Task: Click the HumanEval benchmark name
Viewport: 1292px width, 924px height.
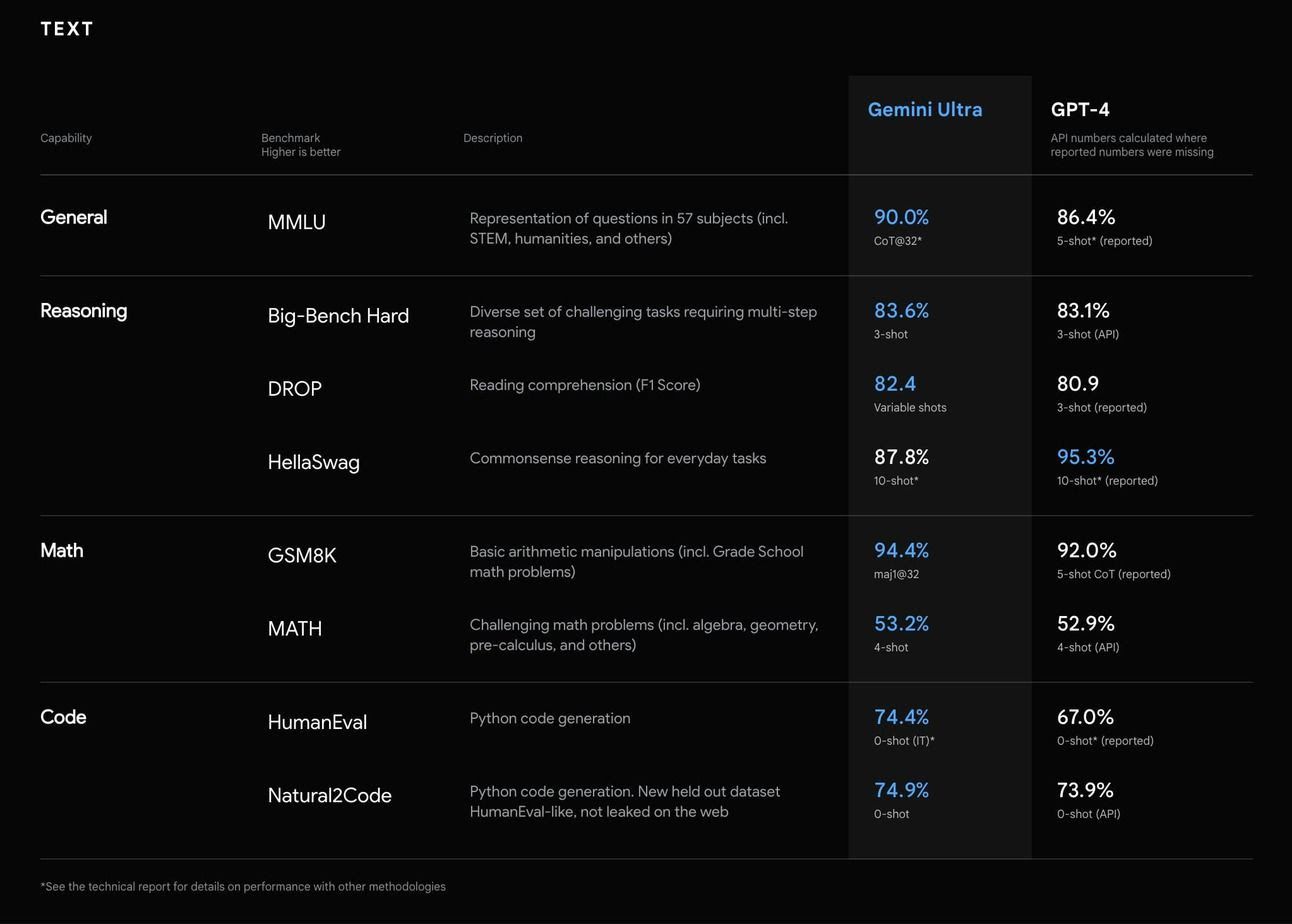Action: (317, 722)
